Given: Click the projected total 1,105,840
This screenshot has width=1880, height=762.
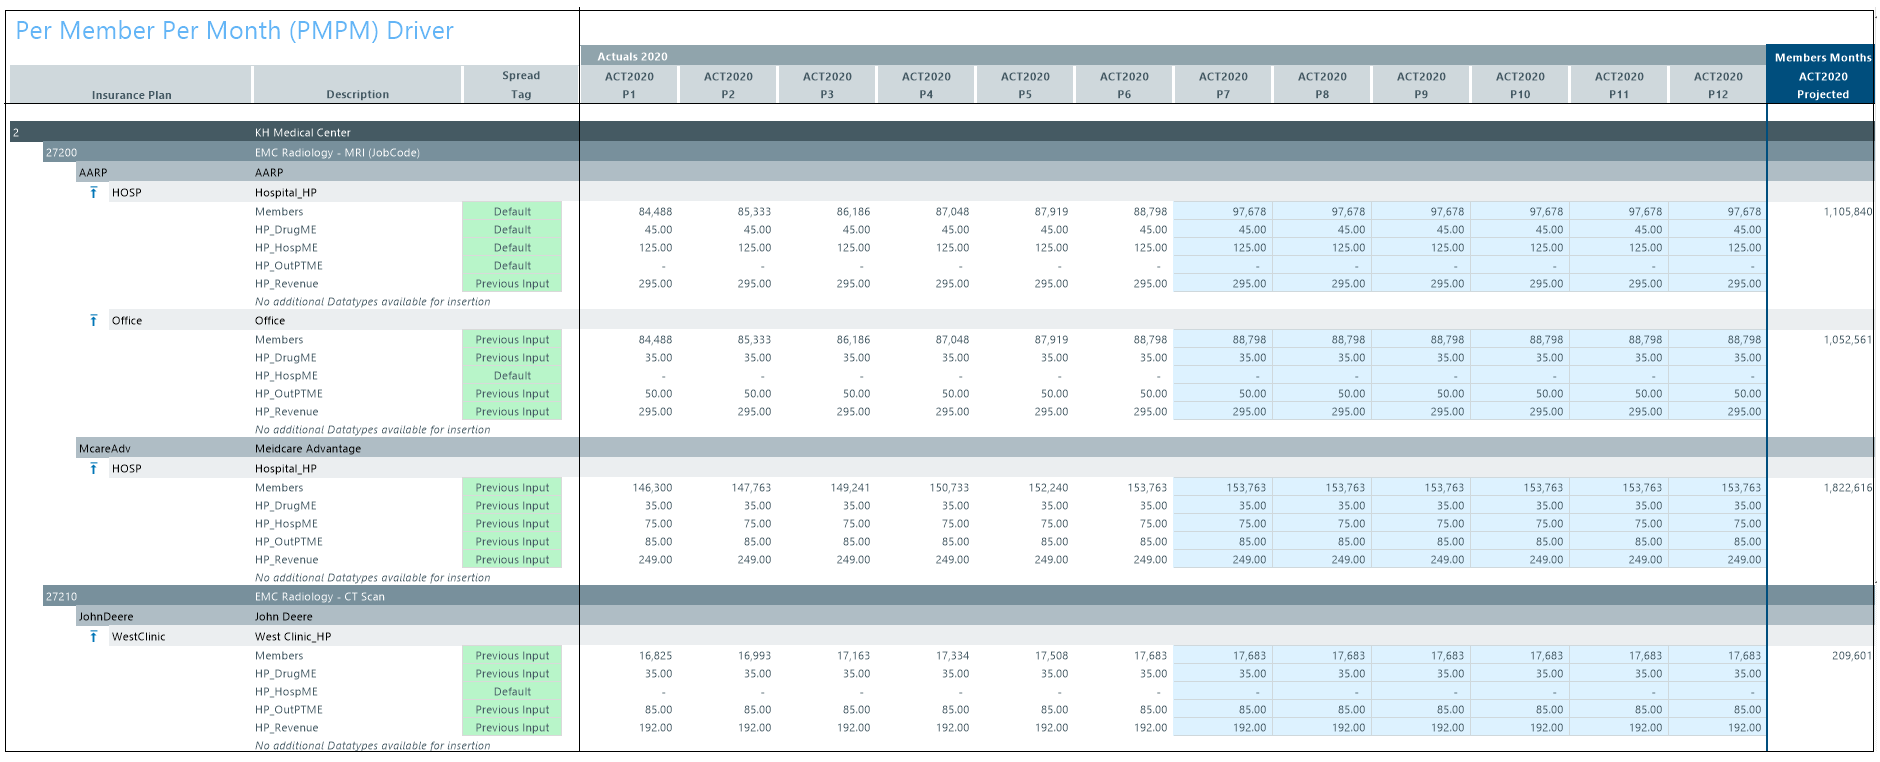Looking at the screenshot, I should pyautogui.click(x=1847, y=211).
